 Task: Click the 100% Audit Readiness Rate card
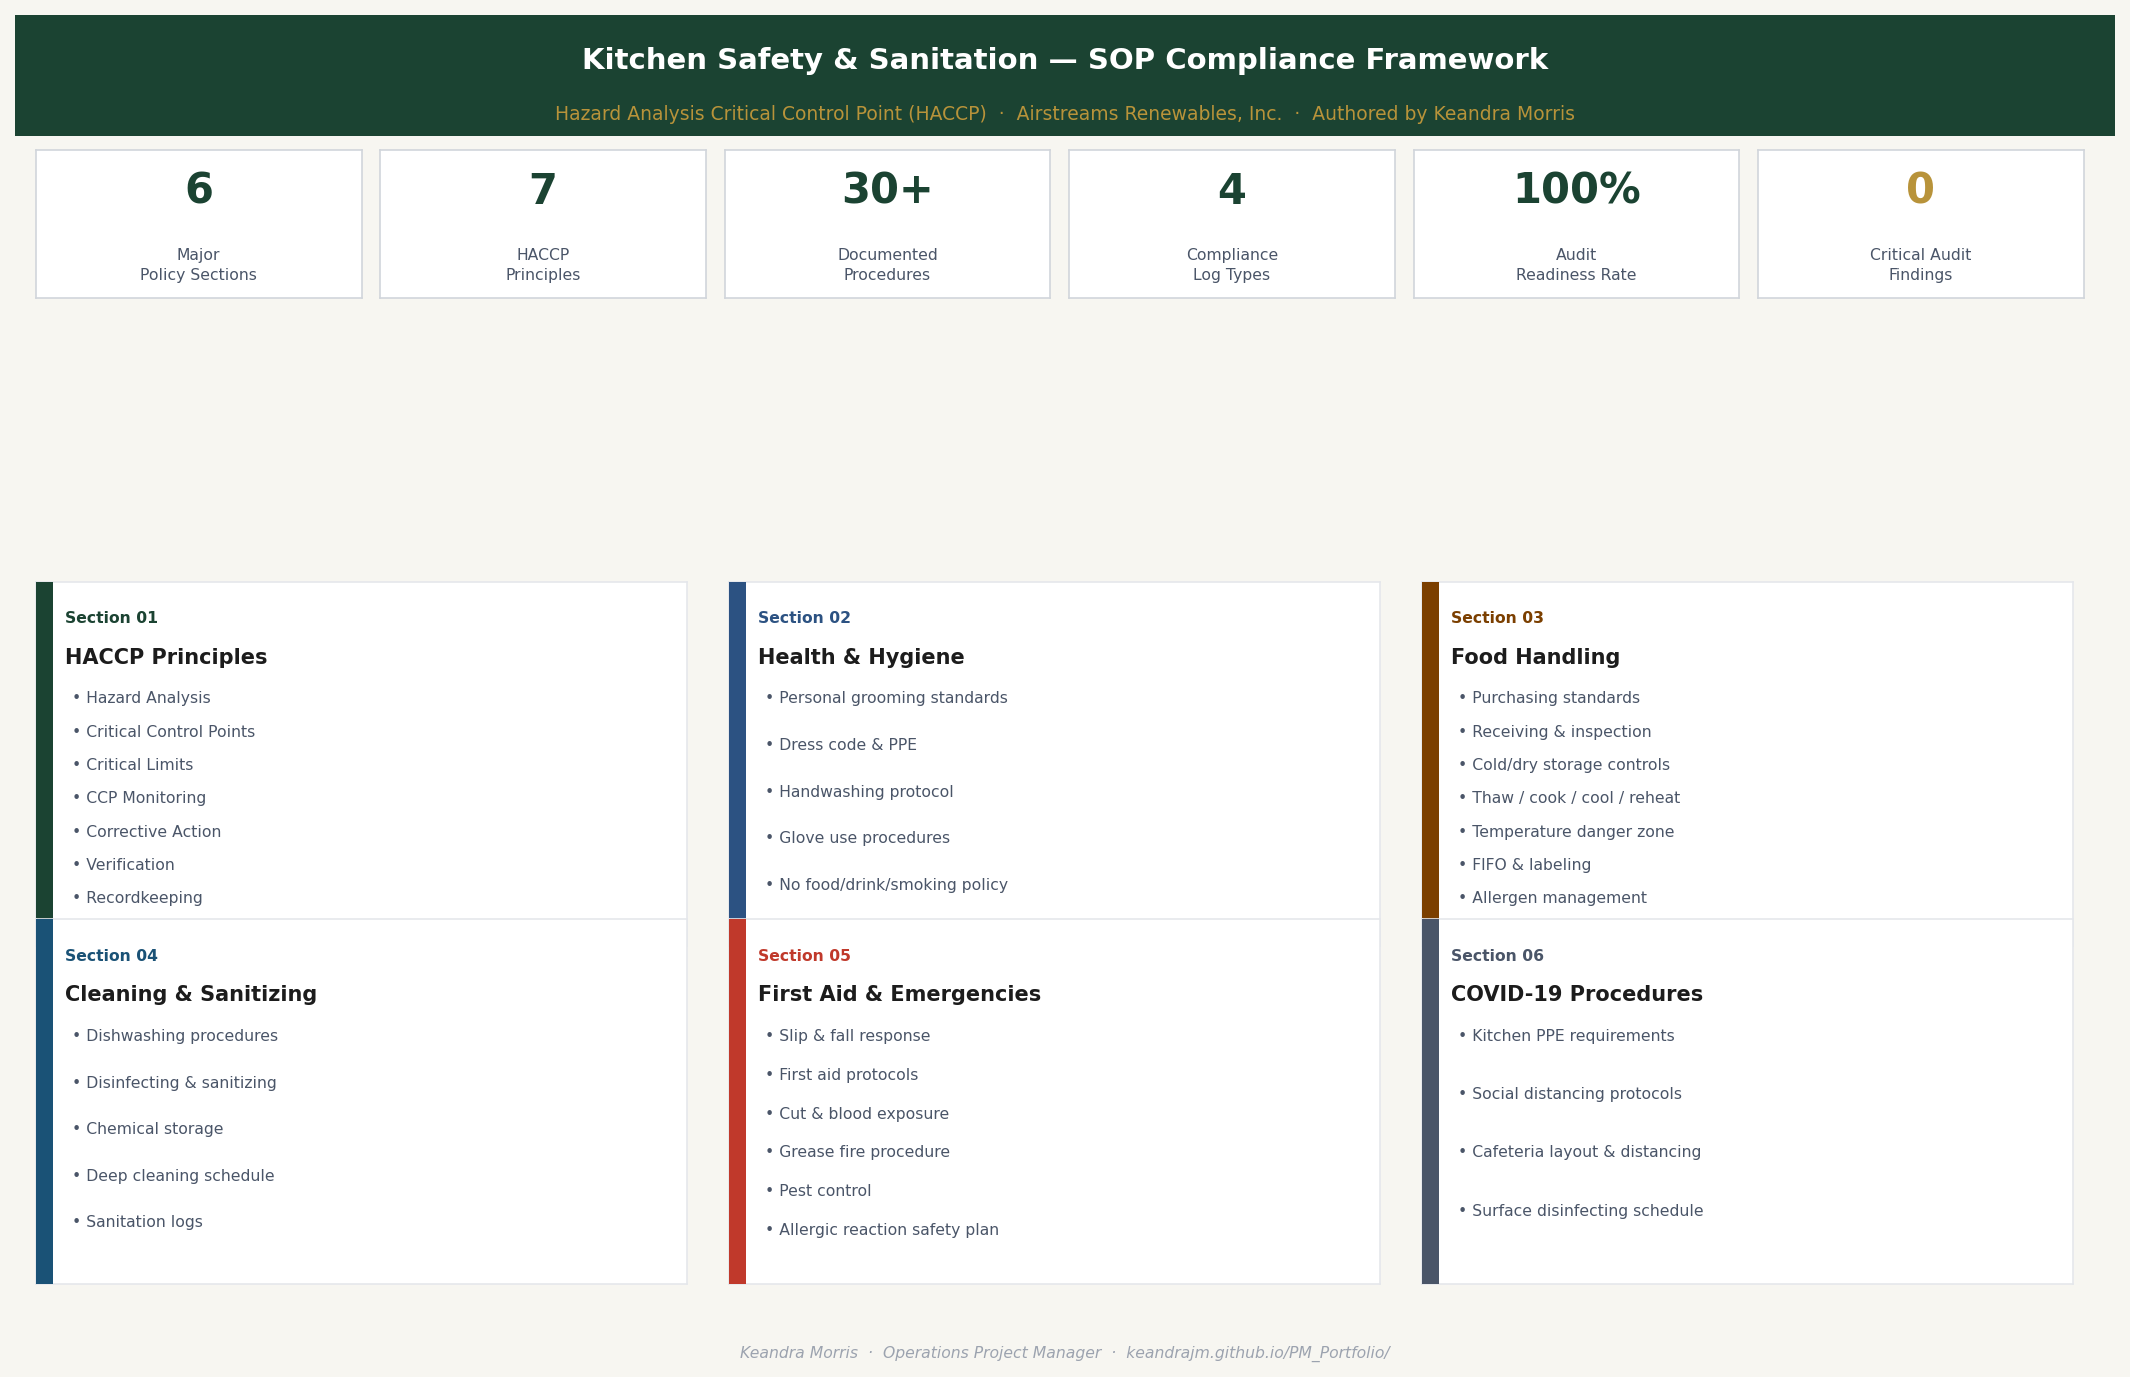pos(1576,222)
